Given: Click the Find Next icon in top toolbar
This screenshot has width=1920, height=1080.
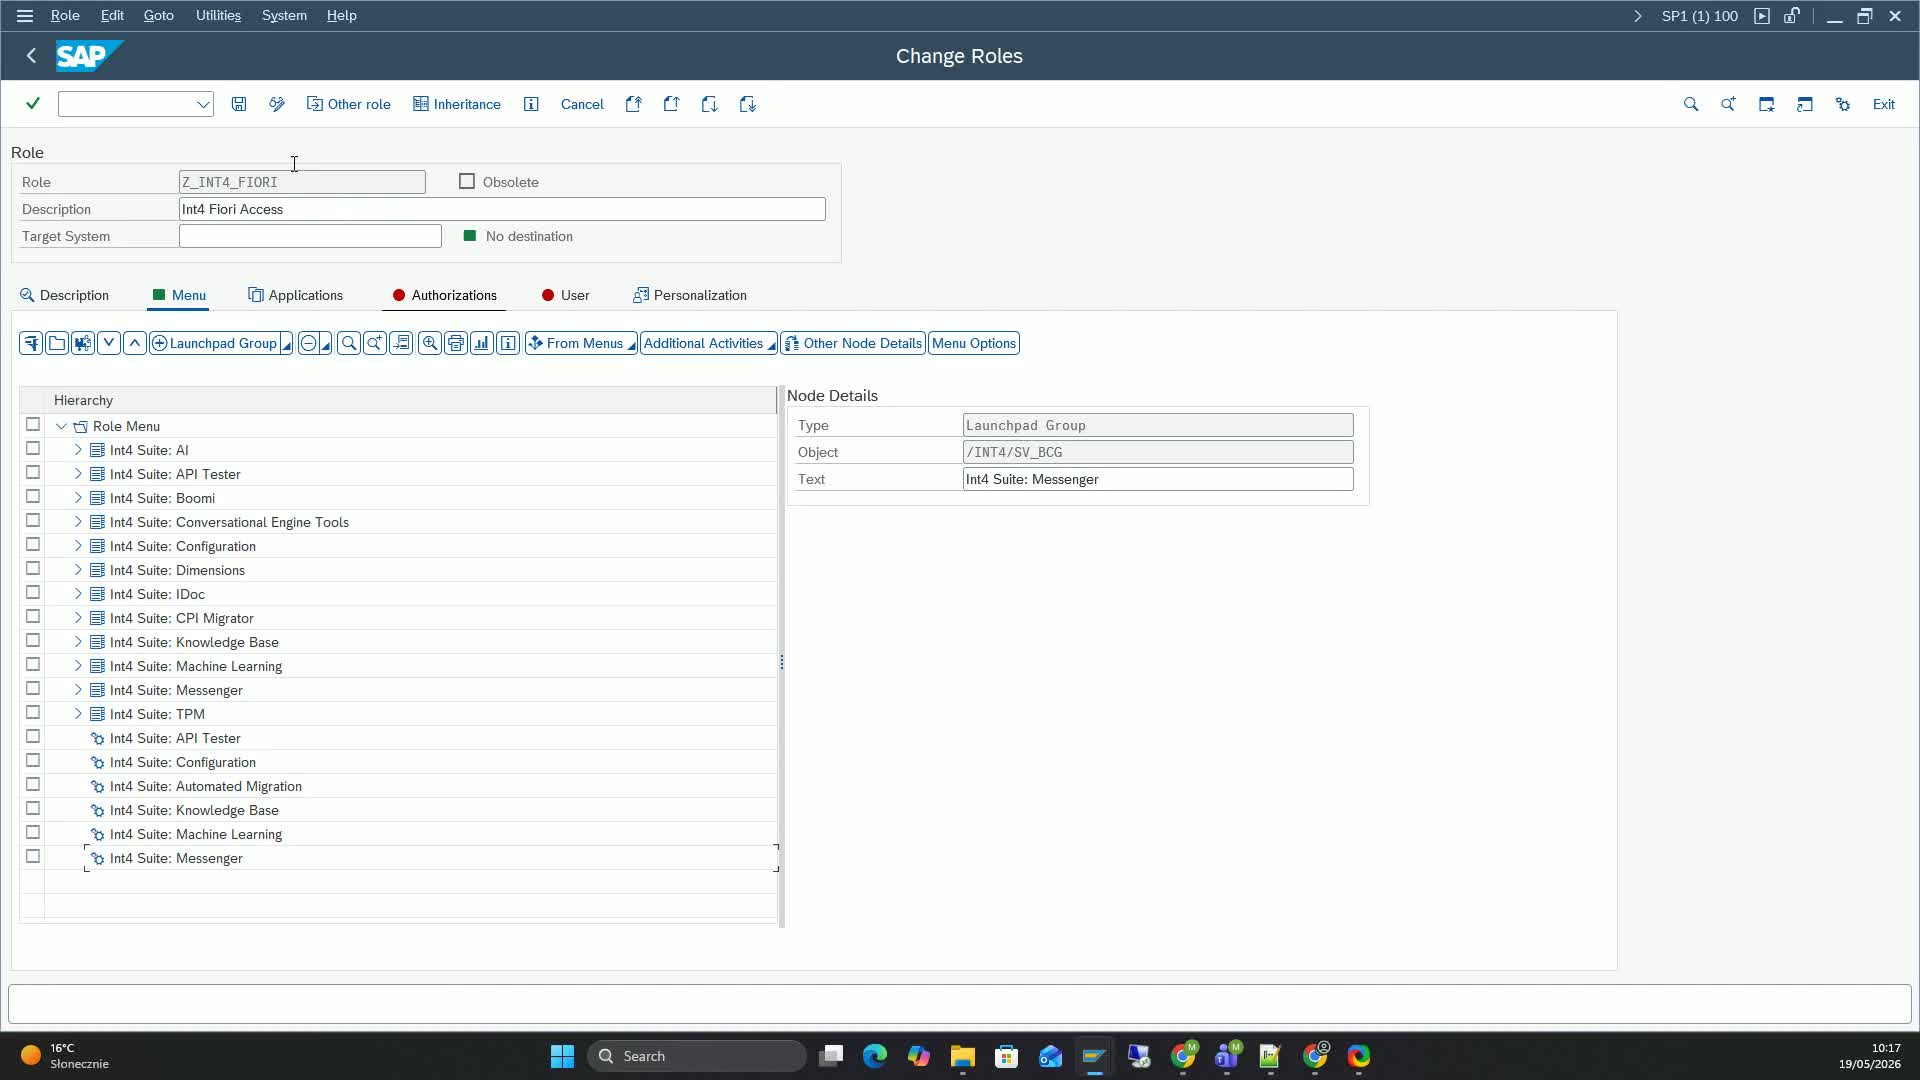Looking at the screenshot, I should 1728,104.
